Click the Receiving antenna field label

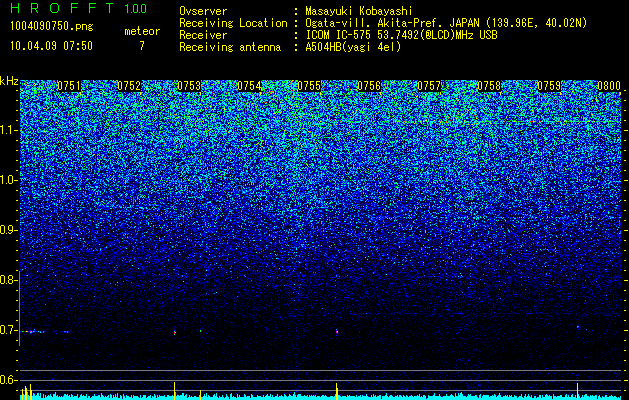230,47
